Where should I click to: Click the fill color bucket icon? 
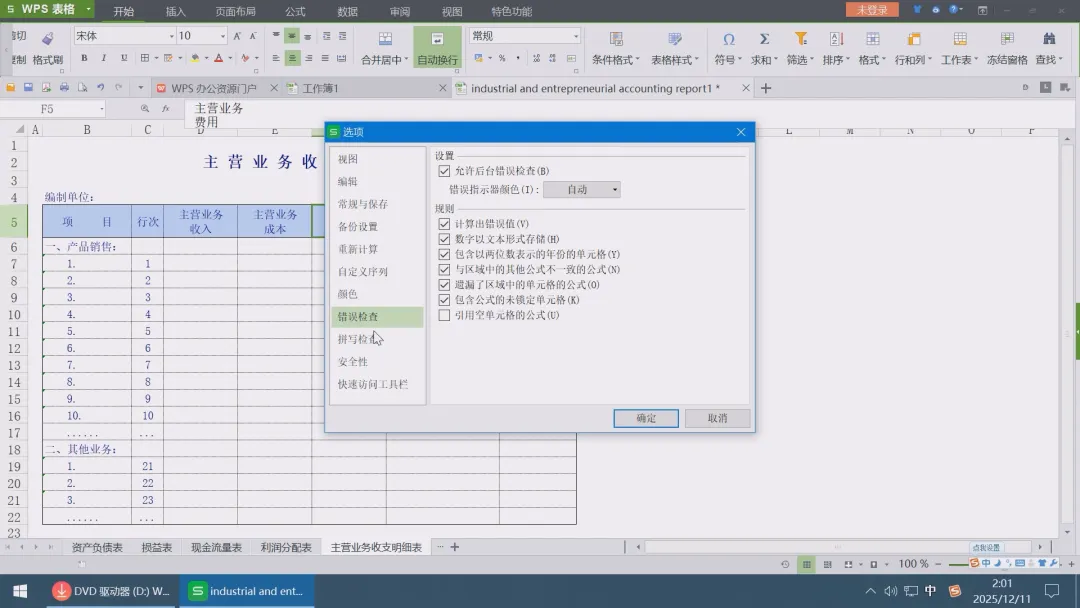[195, 58]
